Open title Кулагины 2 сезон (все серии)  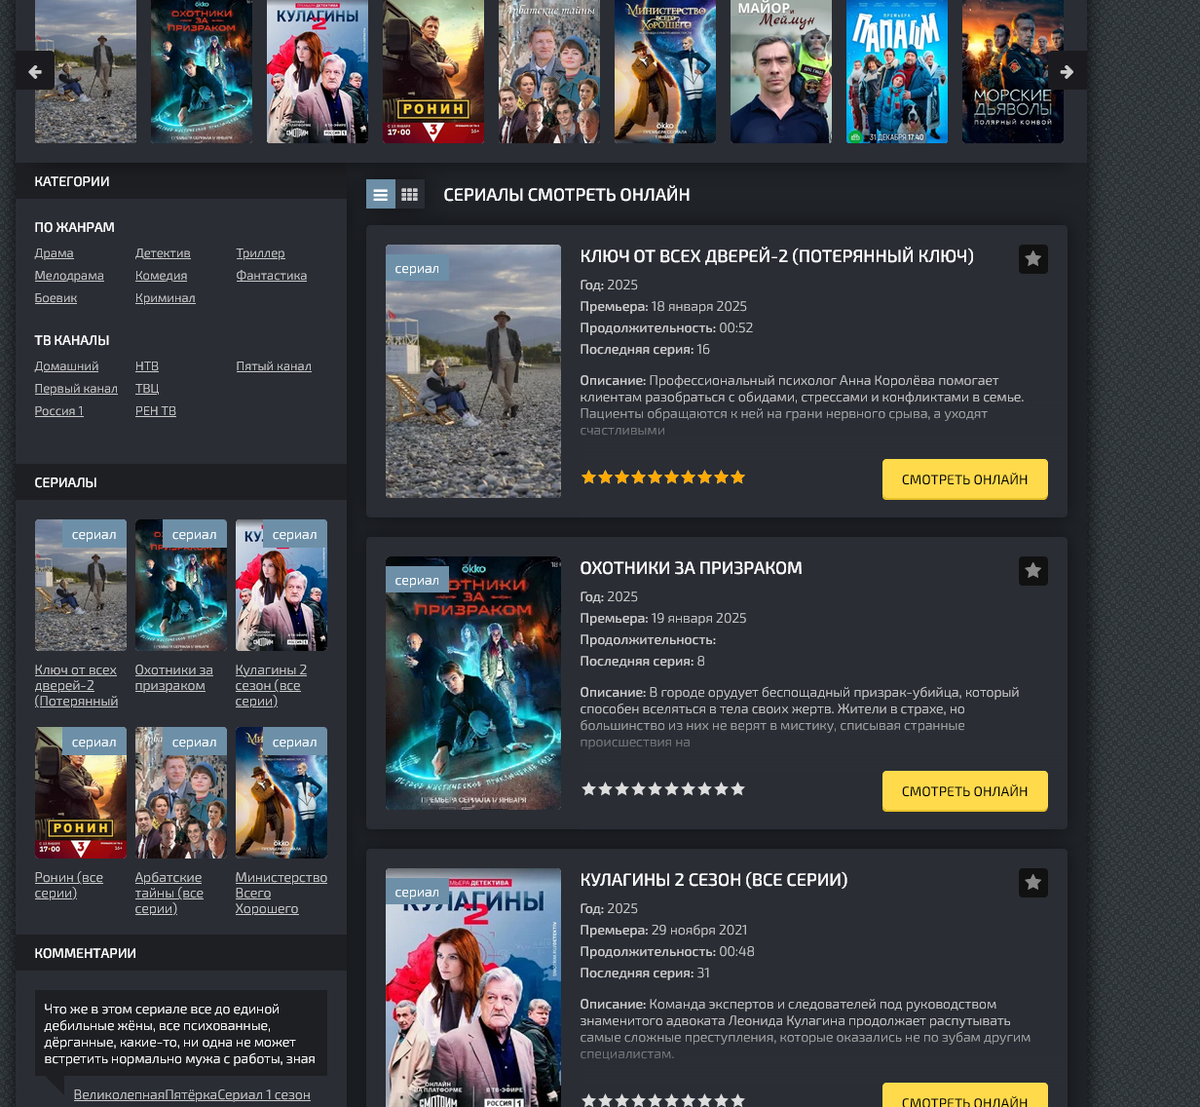[714, 880]
